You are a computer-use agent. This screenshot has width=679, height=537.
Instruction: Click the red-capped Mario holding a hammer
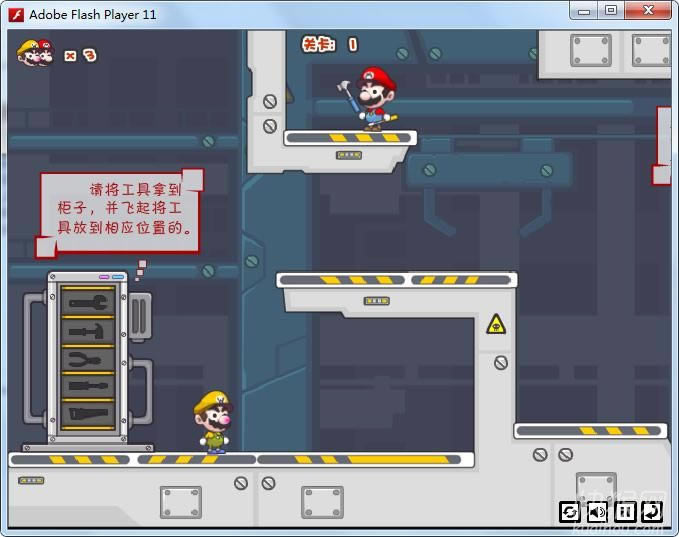coord(372,99)
